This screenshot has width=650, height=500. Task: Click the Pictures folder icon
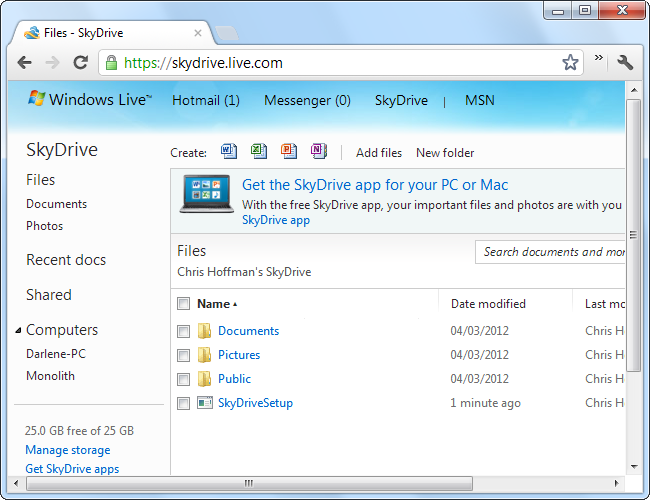(204, 355)
